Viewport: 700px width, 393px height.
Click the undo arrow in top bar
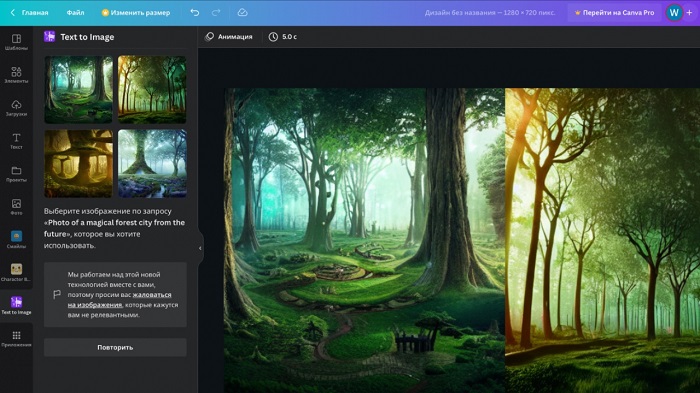195,13
